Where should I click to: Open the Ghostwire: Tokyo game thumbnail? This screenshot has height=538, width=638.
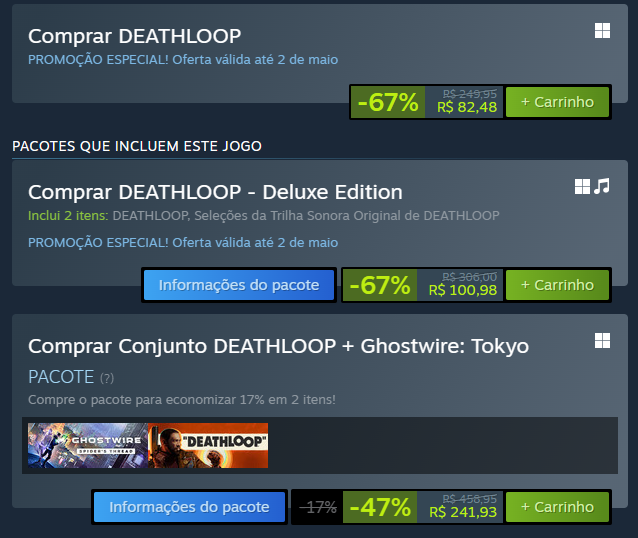click(87, 446)
